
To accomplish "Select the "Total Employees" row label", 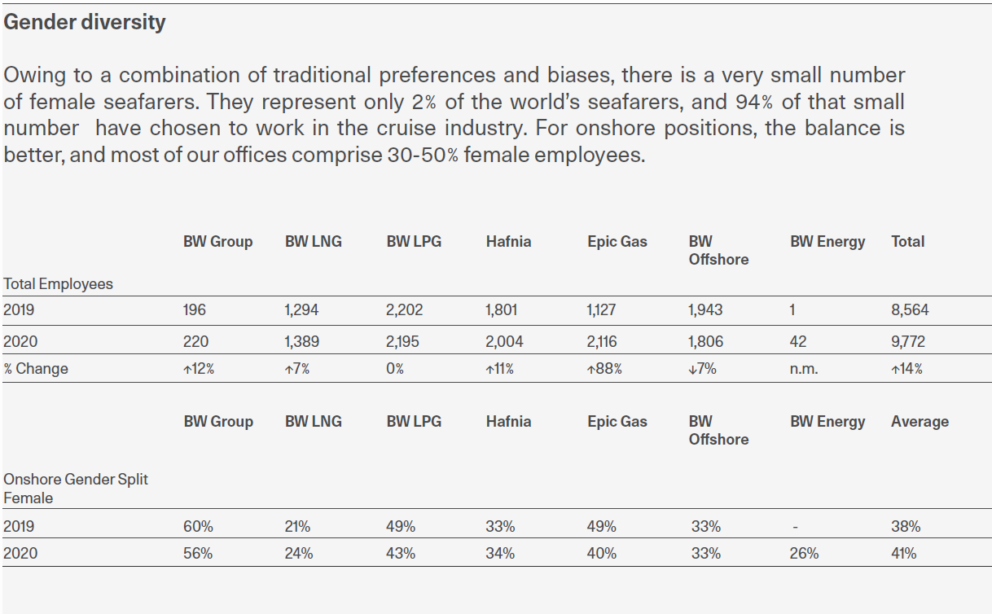I will click(x=58, y=284).
